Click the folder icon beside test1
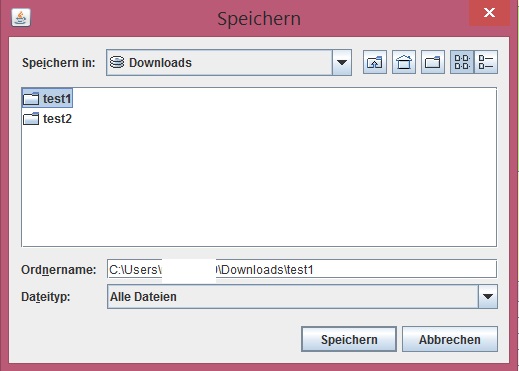 tap(31, 98)
